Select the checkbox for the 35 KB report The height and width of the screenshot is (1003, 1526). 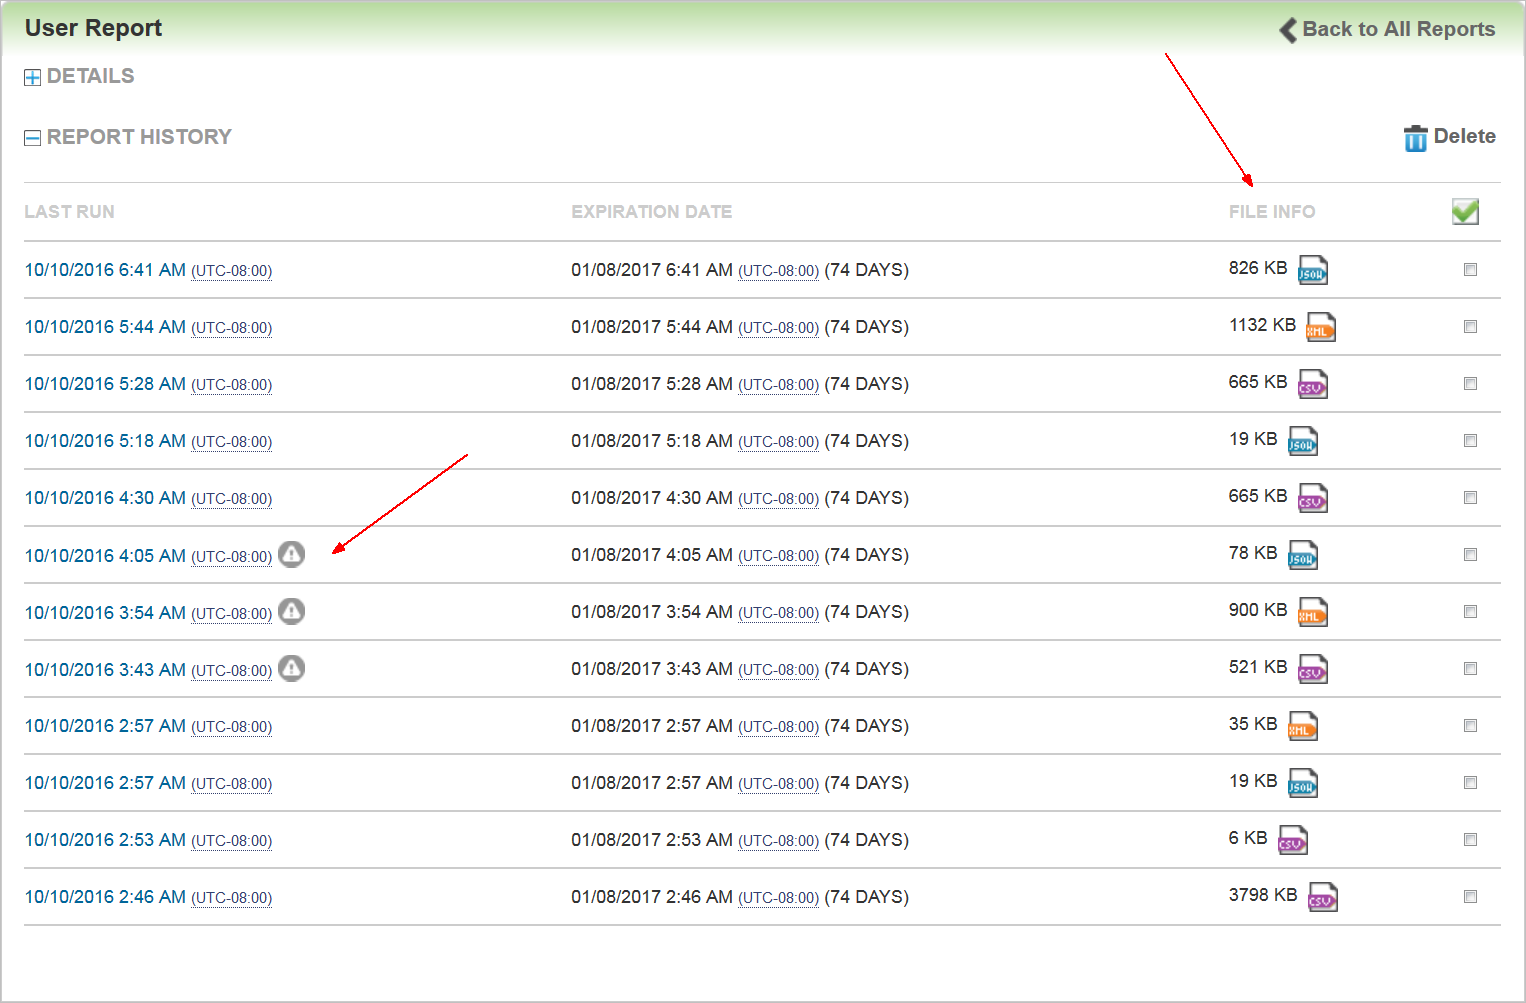tap(1470, 725)
